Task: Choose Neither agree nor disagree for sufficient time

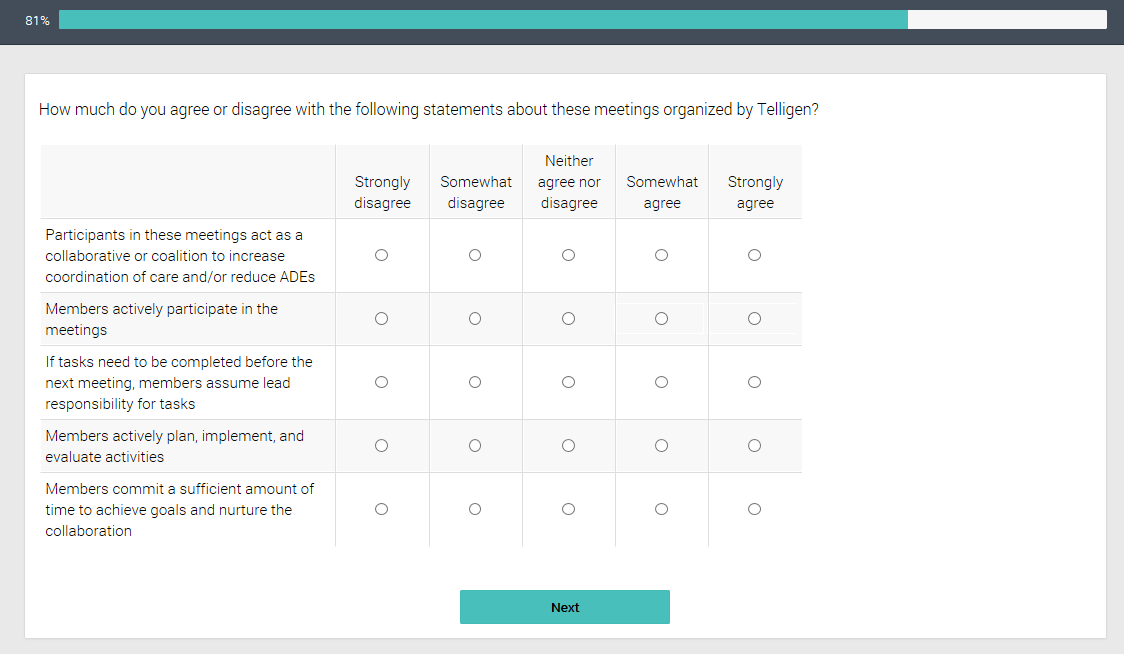Action: (568, 509)
